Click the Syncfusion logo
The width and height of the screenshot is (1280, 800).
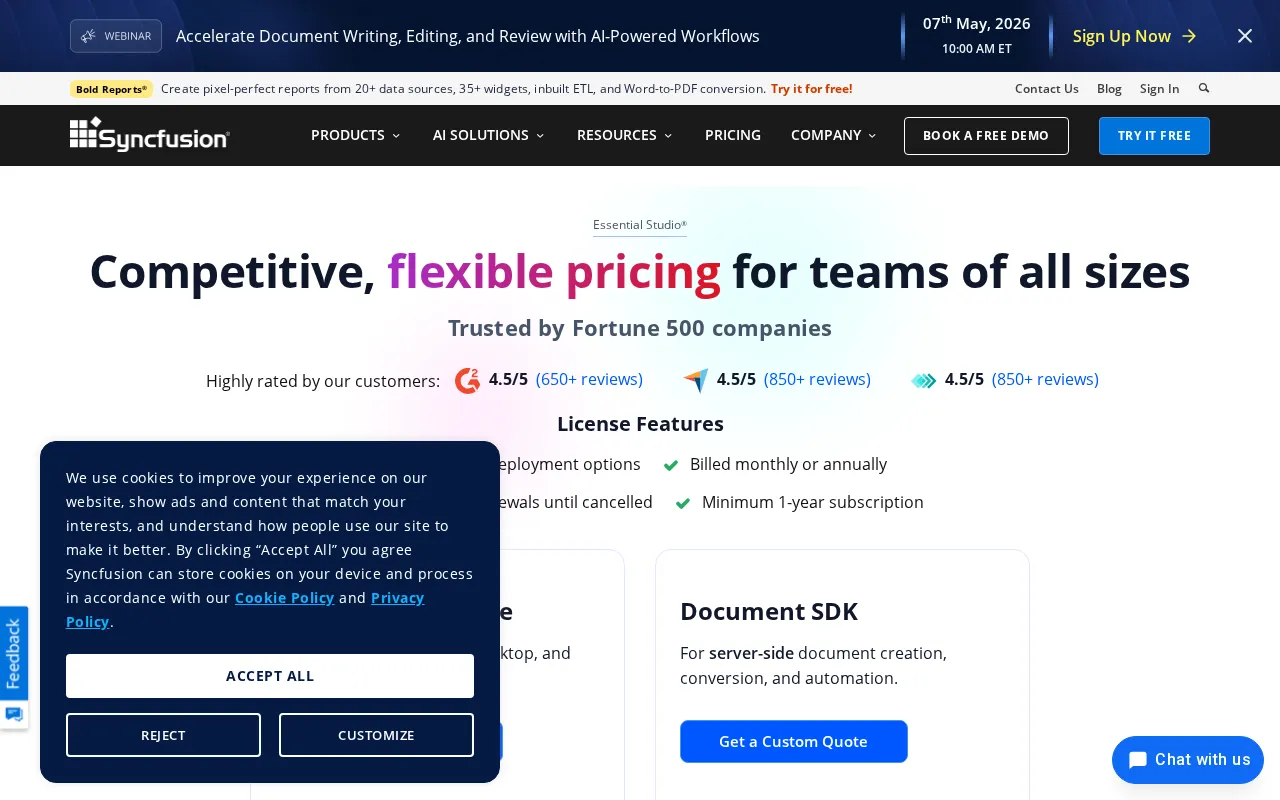click(150, 135)
